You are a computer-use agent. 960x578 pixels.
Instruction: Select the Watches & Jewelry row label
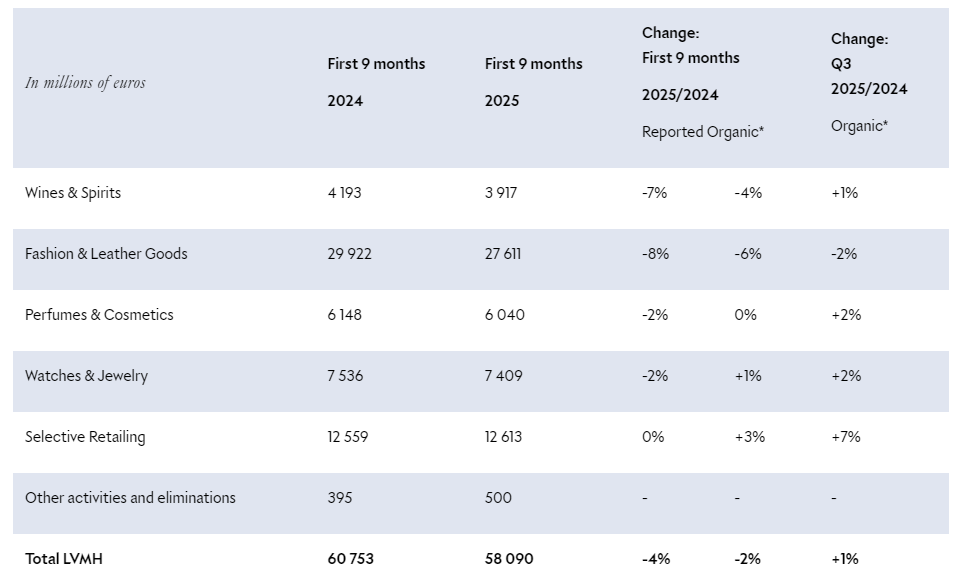click(x=86, y=376)
